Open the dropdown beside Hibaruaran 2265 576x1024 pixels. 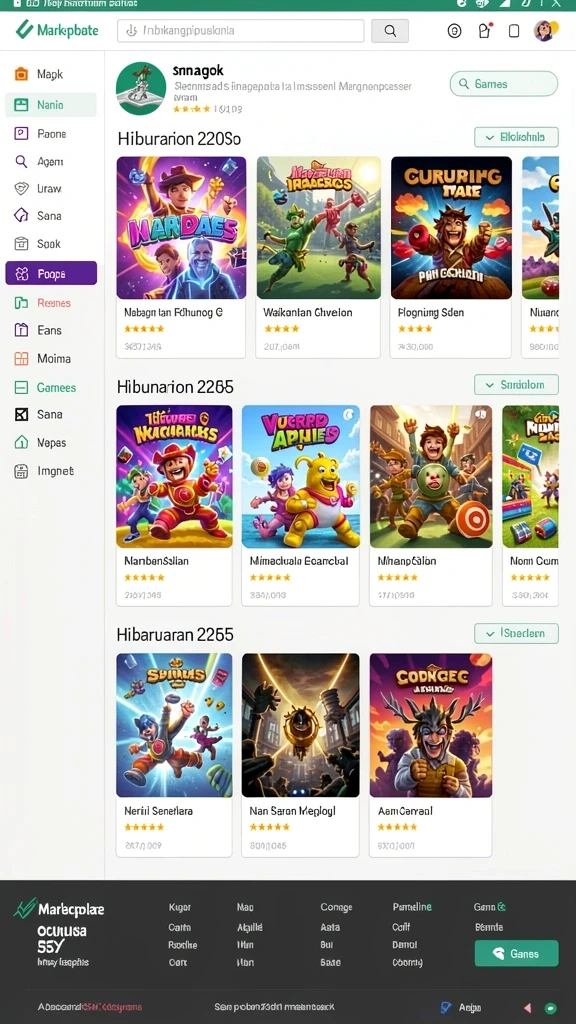[517, 633]
